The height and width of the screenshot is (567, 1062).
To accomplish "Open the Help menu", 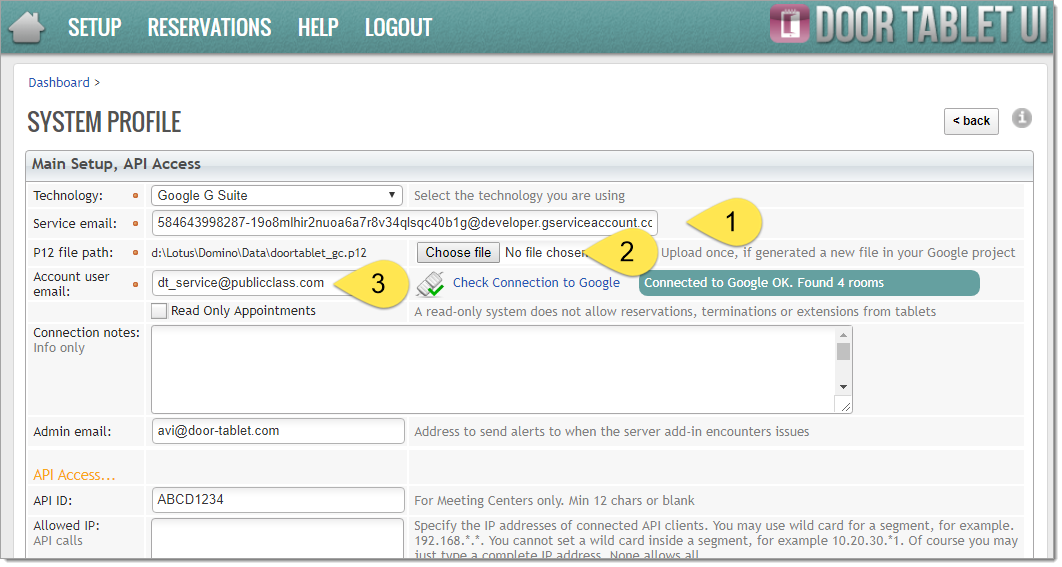I will (x=318, y=28).
